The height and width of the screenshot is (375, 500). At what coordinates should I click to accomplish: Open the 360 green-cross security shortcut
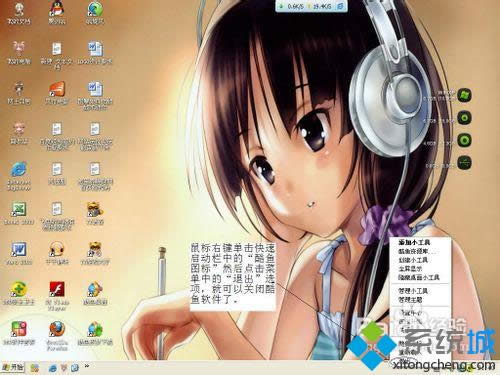(x=19, y=289)
